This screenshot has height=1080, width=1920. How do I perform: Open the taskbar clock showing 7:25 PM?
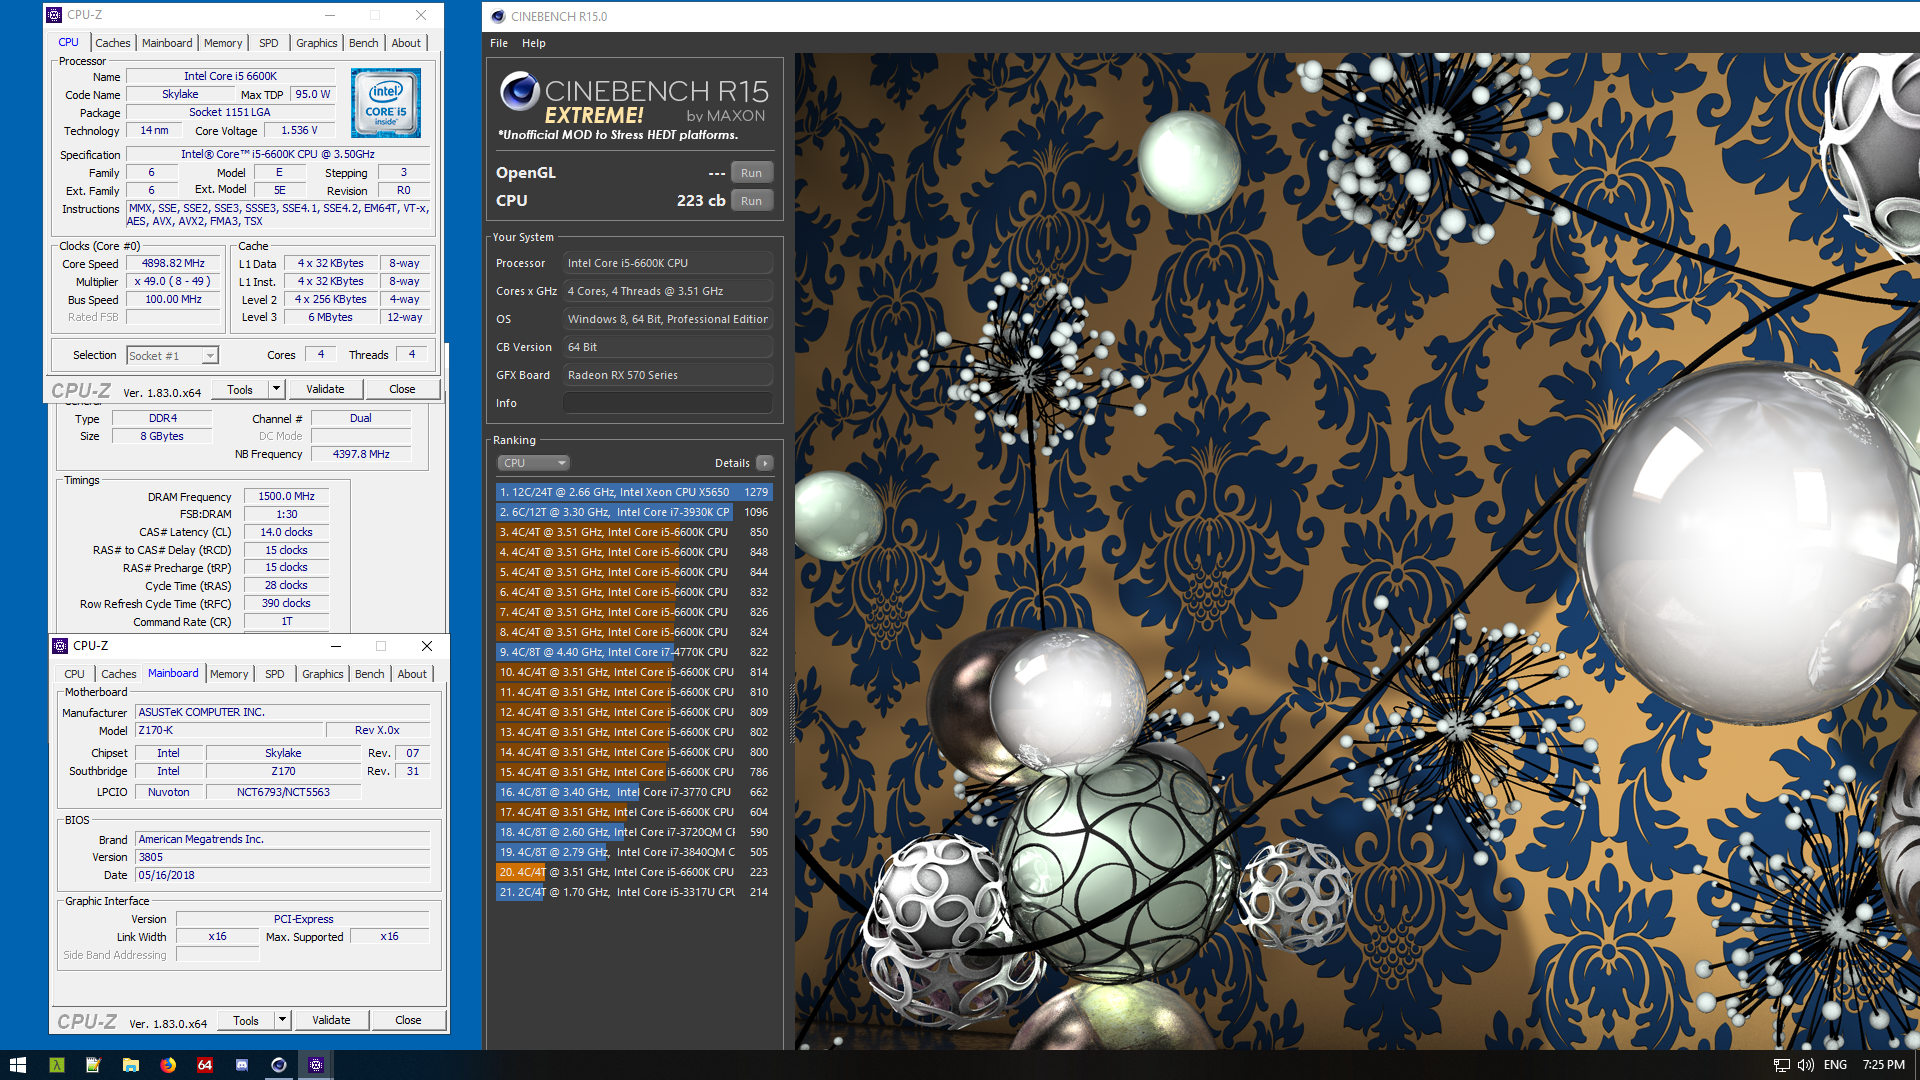coord(1883,1065)
